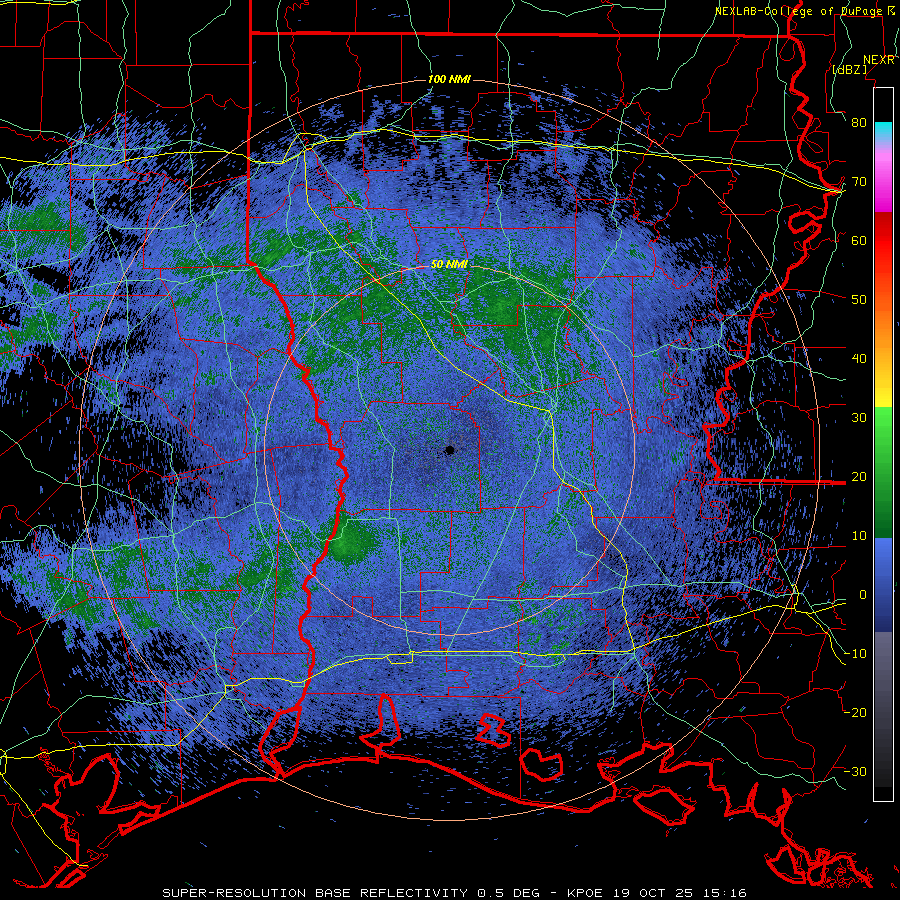Click the -10 dBZ value on the legend
Viewport: 900px width, 900px height.
(855, 654)
